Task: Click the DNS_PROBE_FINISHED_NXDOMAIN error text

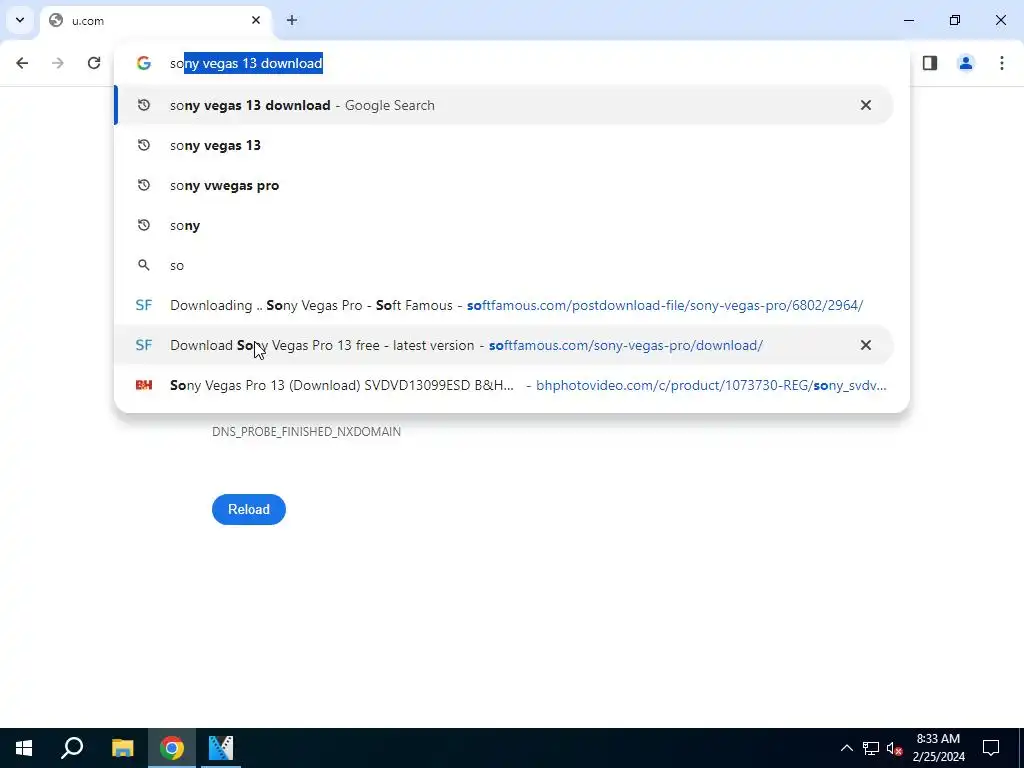Action: (x=306, y=432)
